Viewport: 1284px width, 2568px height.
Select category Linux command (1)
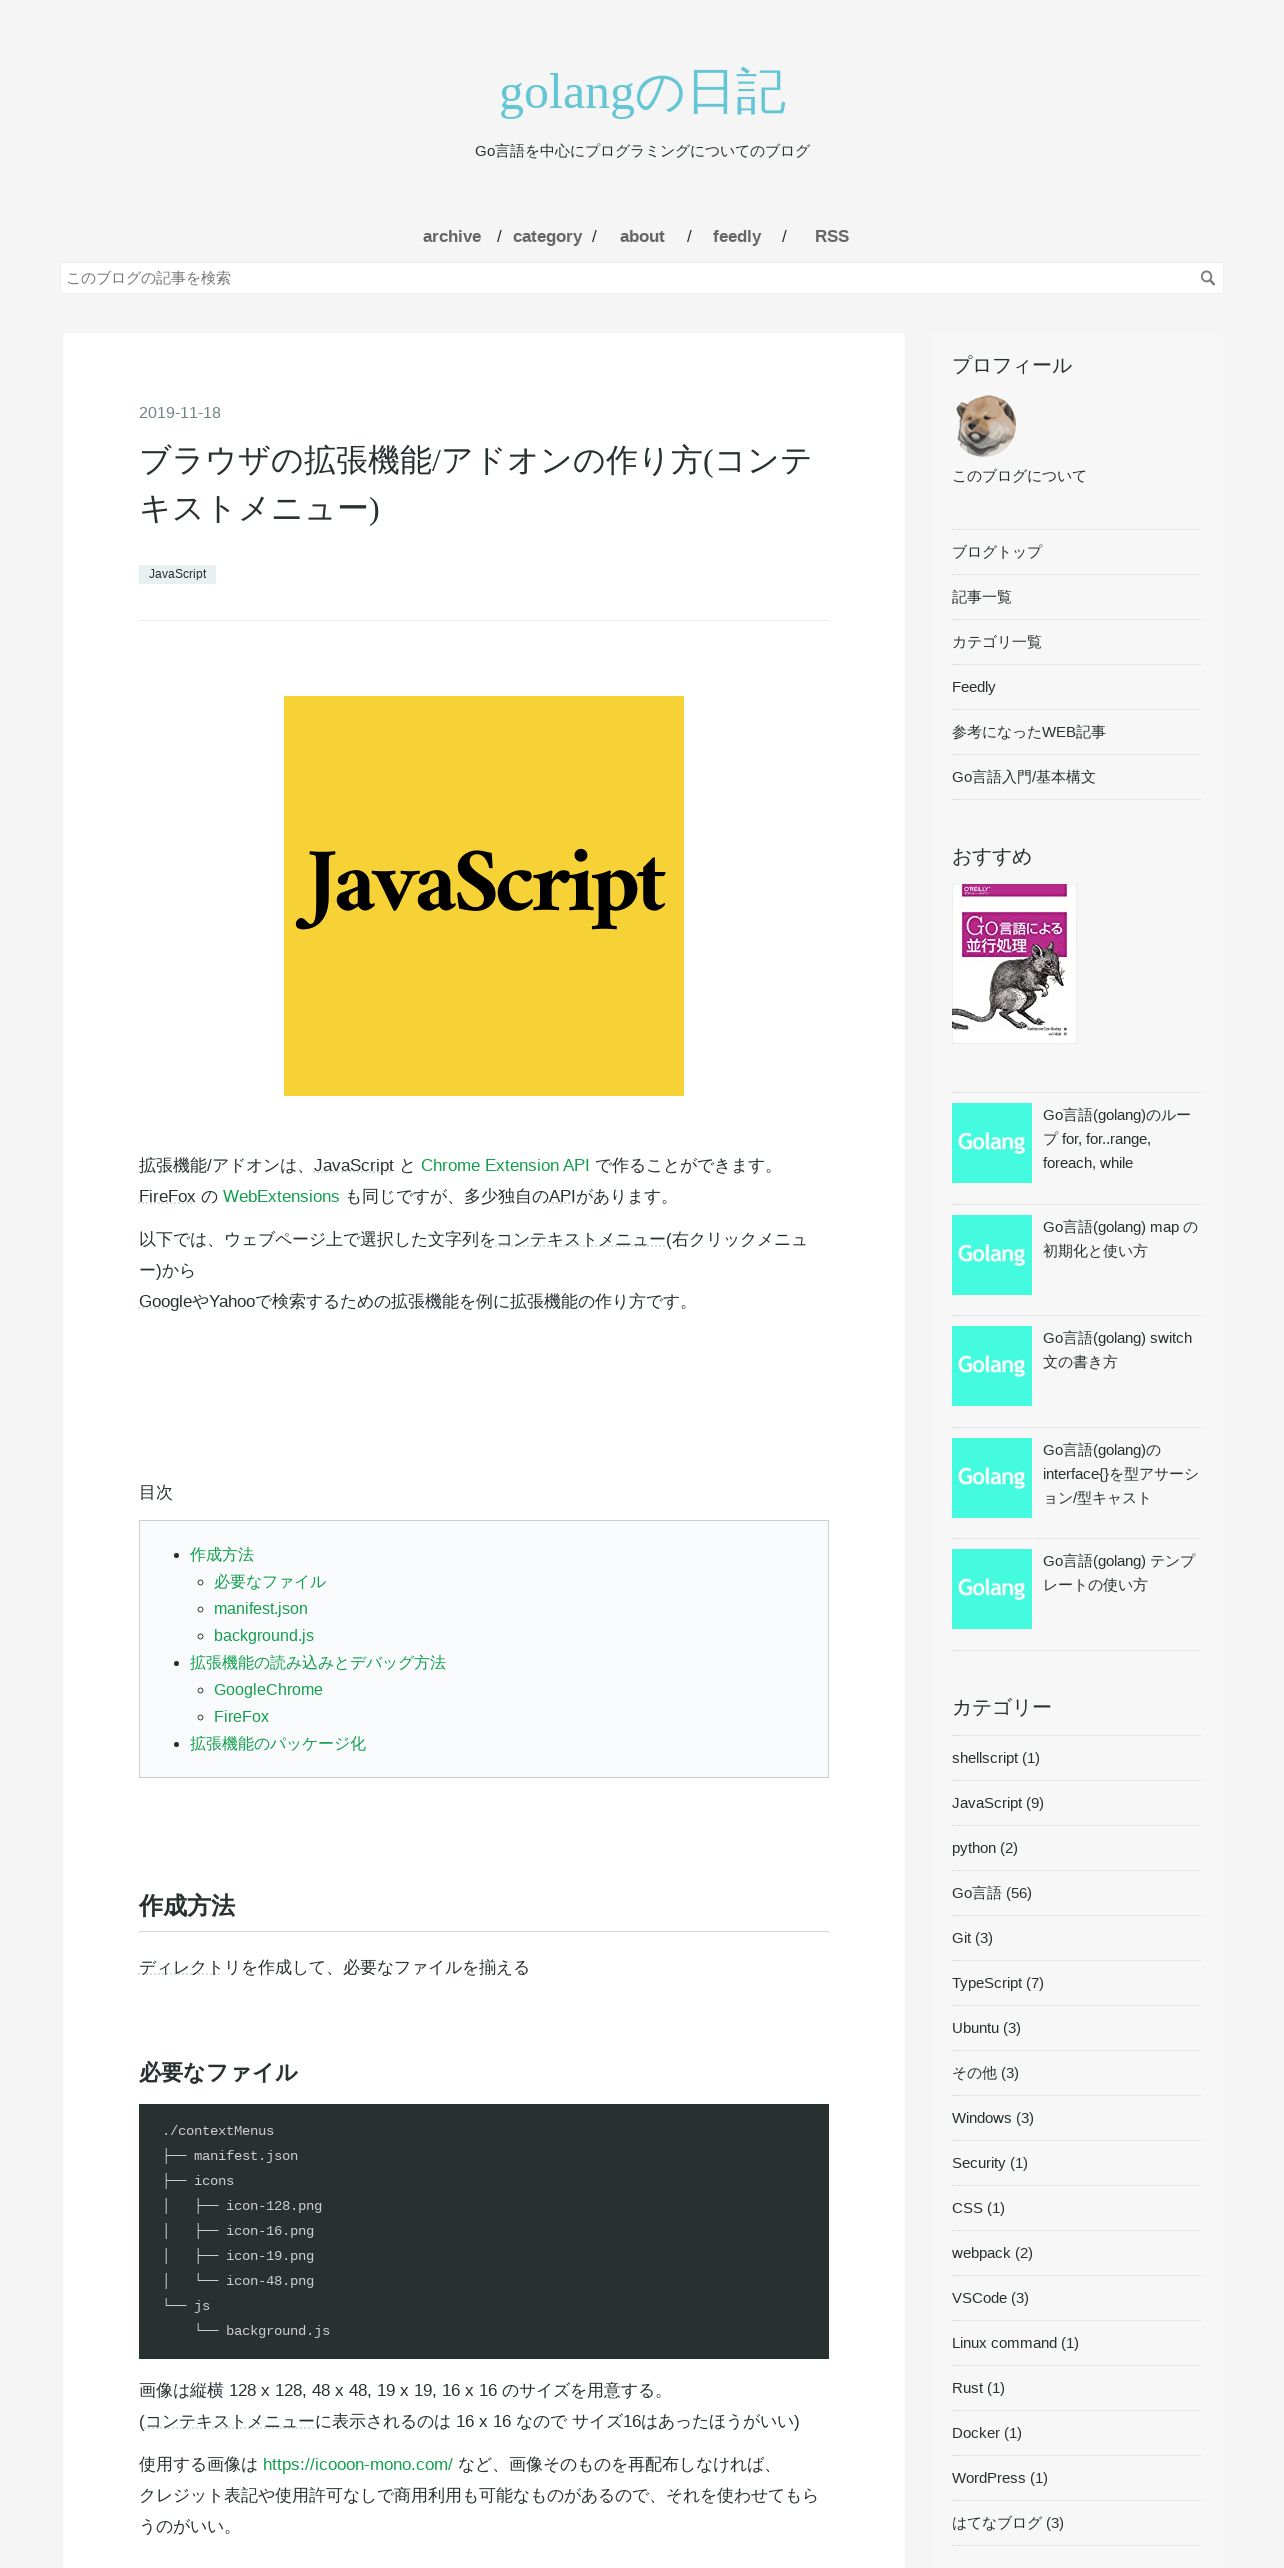click(x=1016, y=2343)
